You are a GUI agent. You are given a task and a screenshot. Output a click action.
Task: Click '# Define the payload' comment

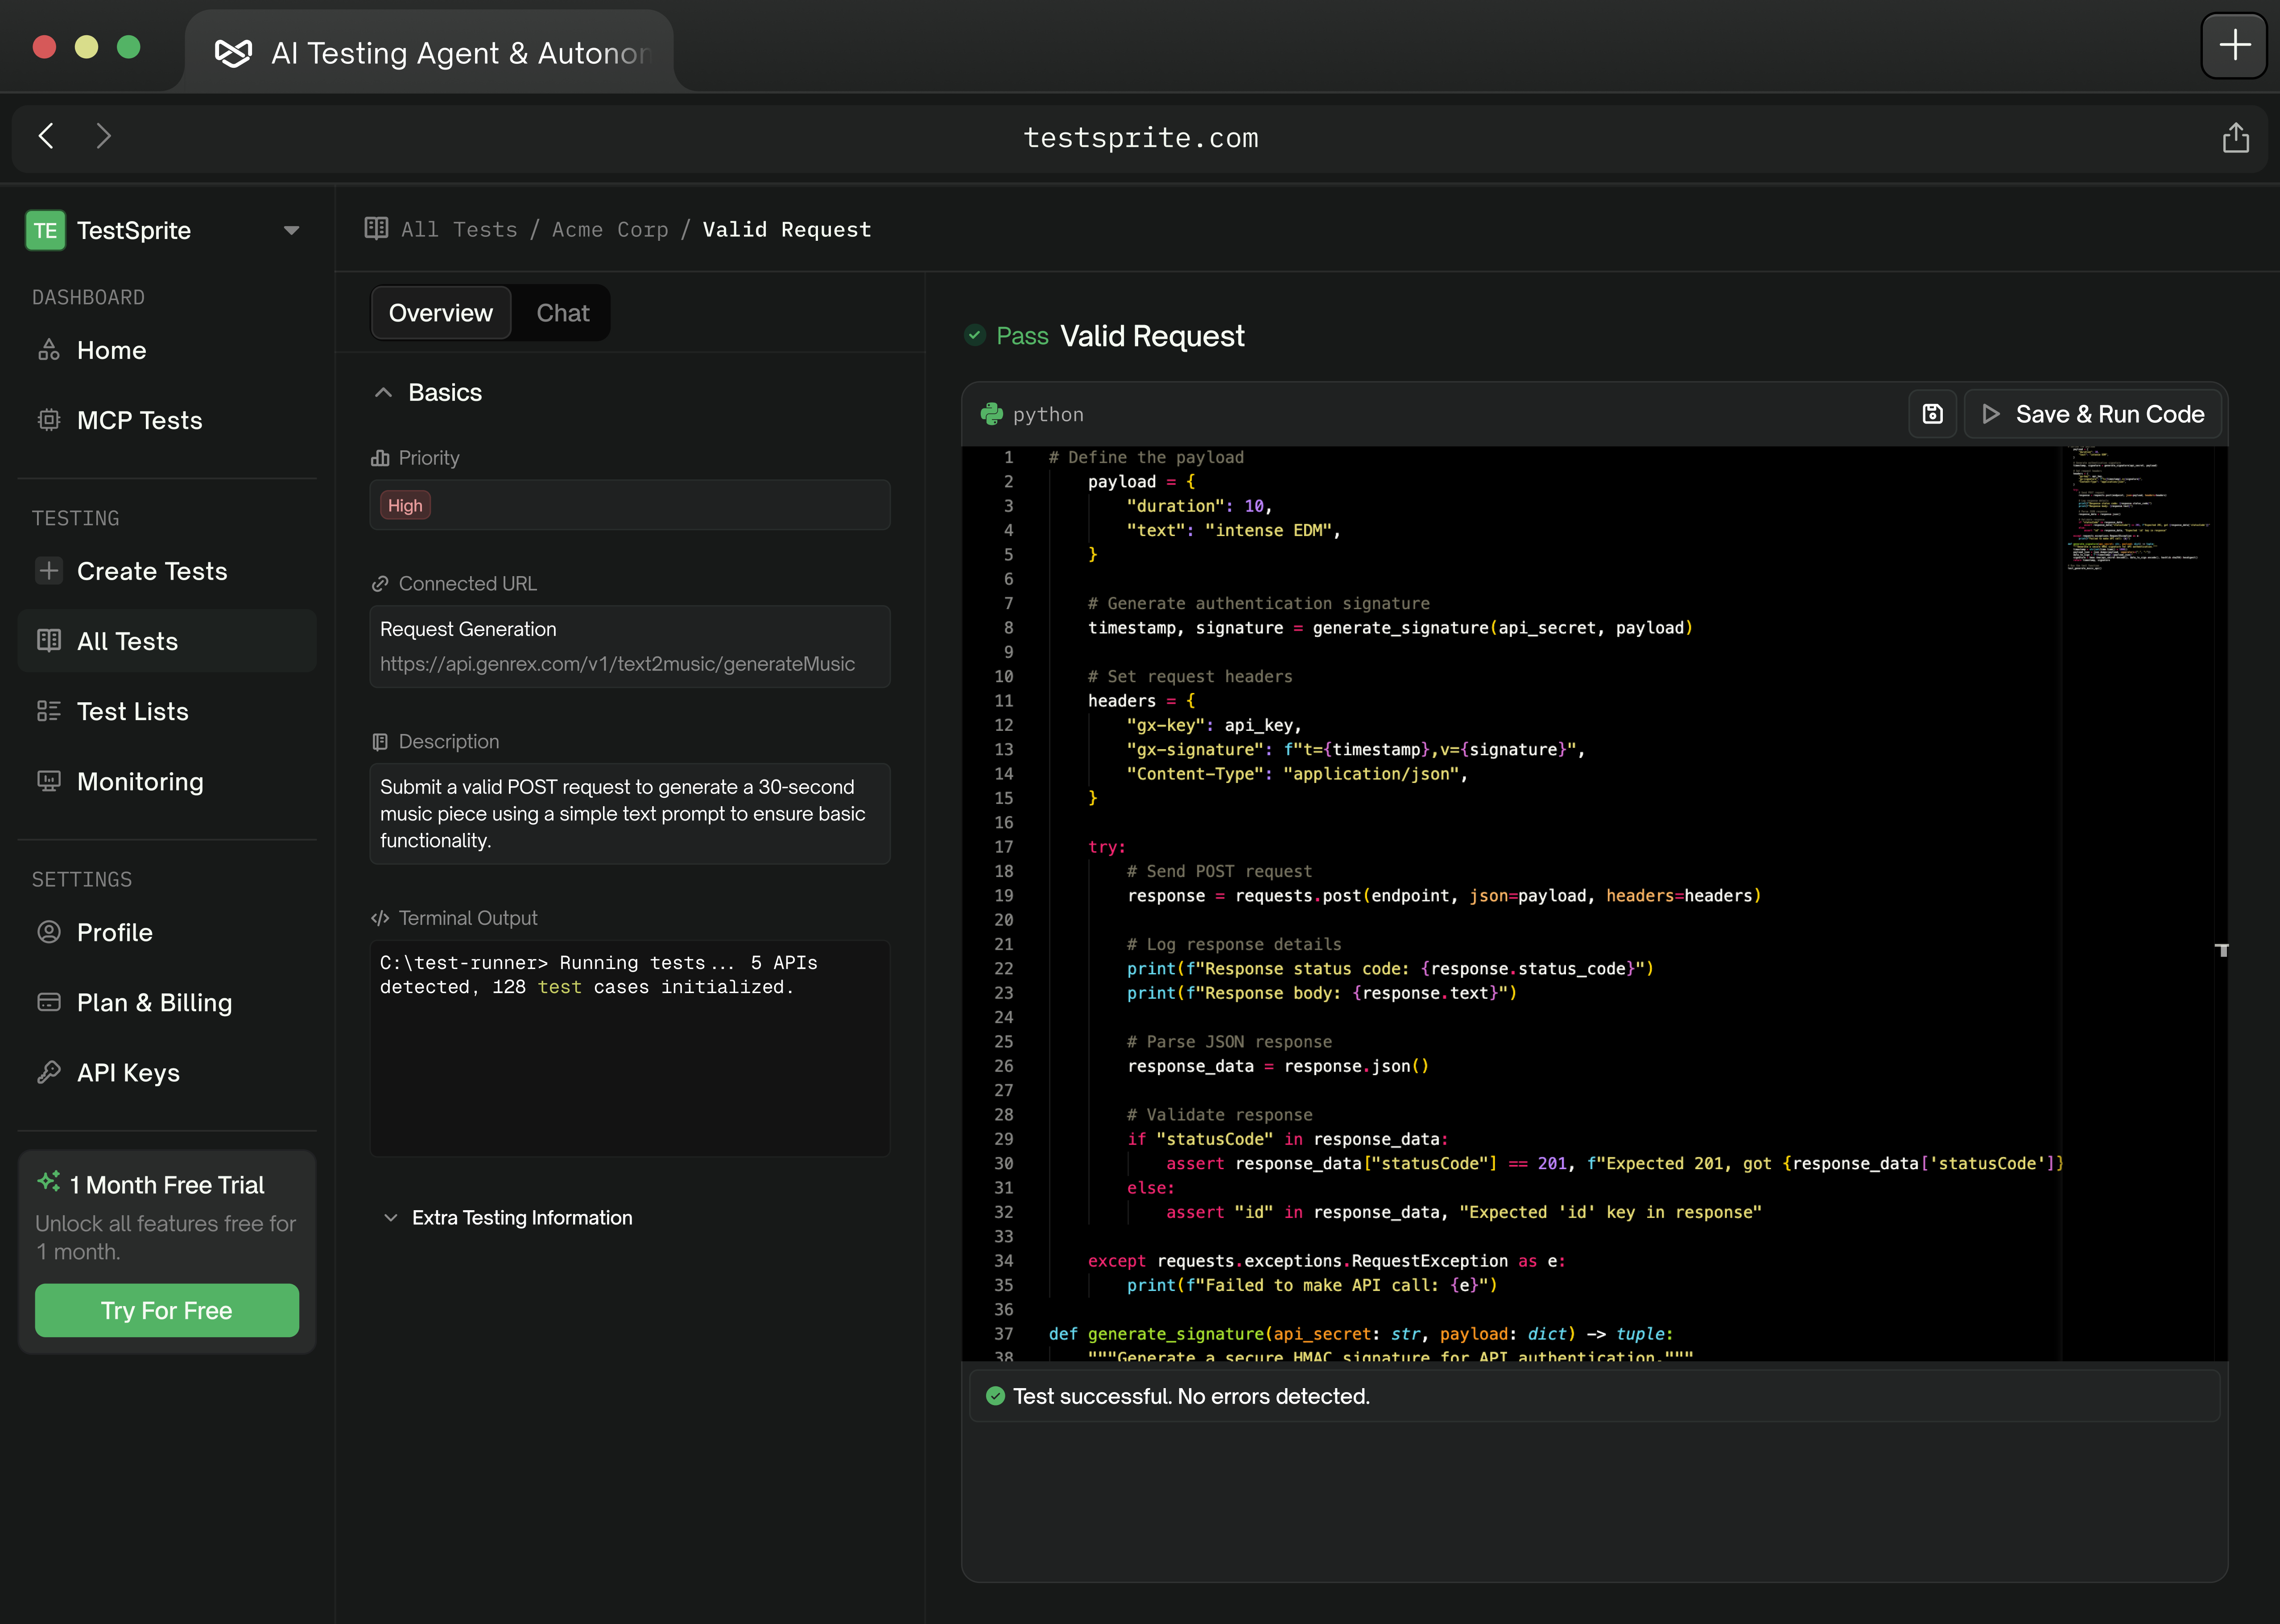(x=1146, y=457)
